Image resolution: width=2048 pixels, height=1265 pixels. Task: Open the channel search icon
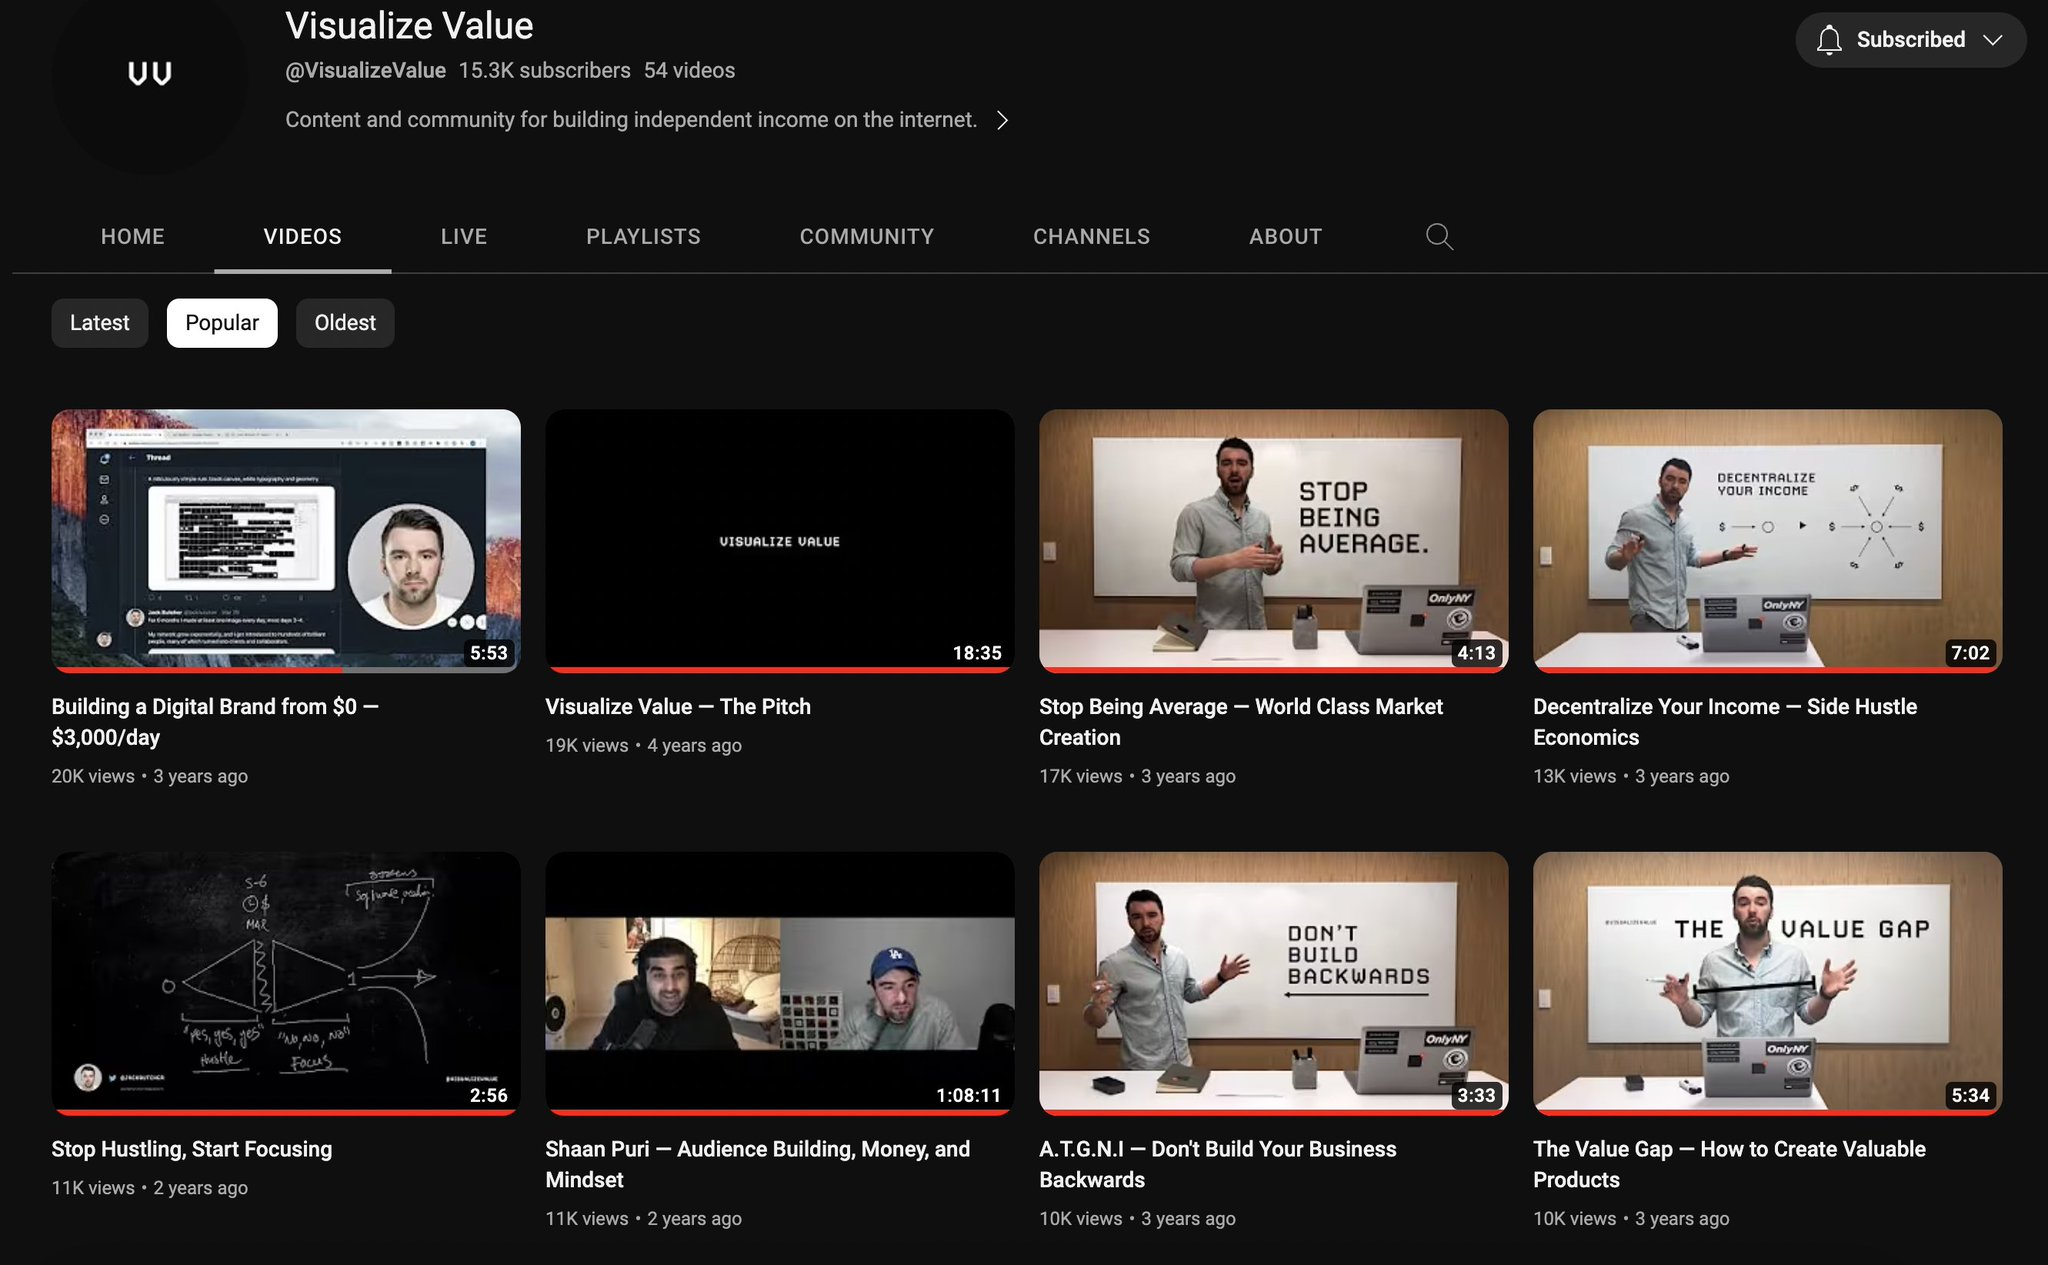click(1439, 236)
